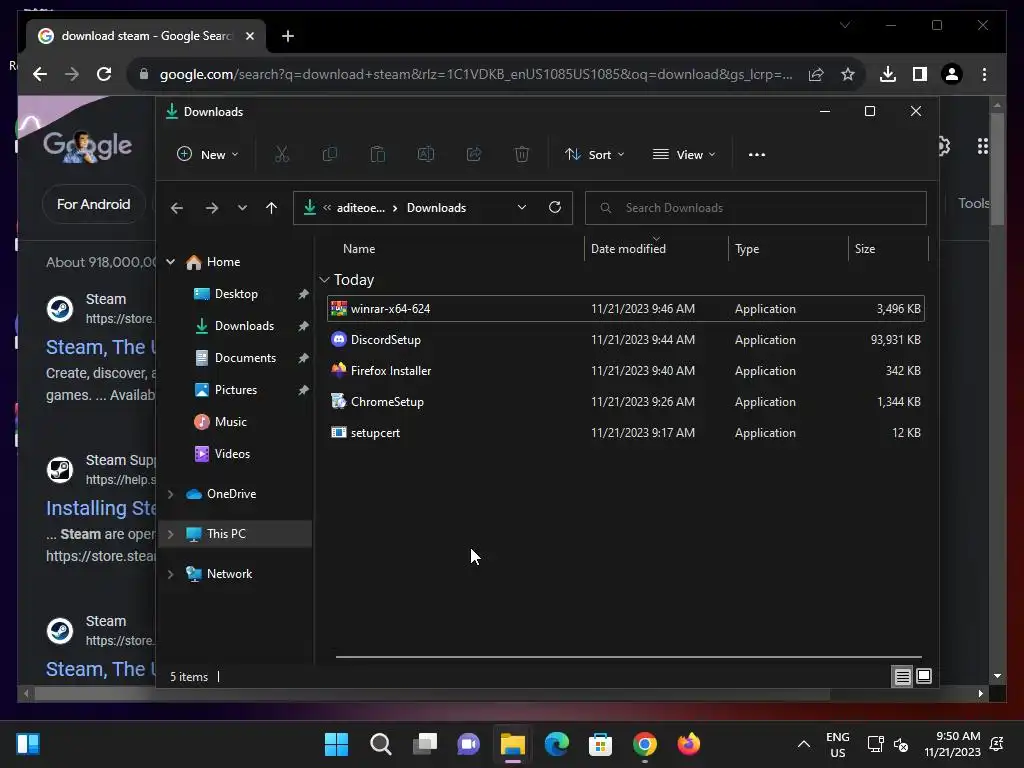The width and height of the screenshot is (1024, 768).
Task: Open recent locations dropdown arrow
Action: click(x=242, y=208)
